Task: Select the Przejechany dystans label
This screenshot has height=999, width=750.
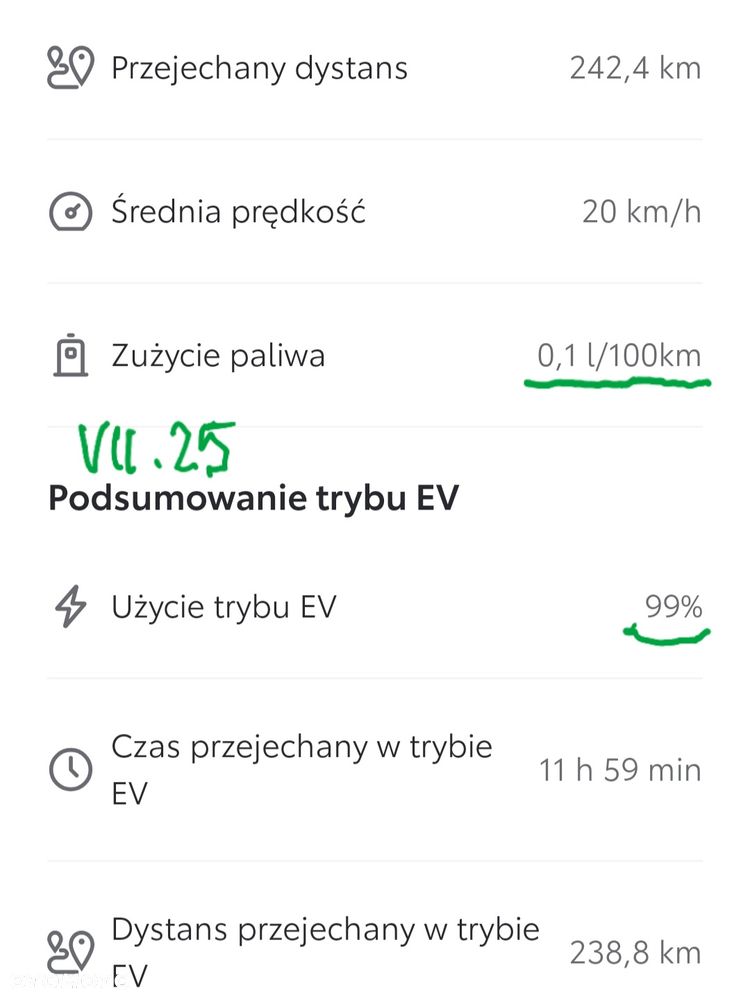Action: coord(259,69)
